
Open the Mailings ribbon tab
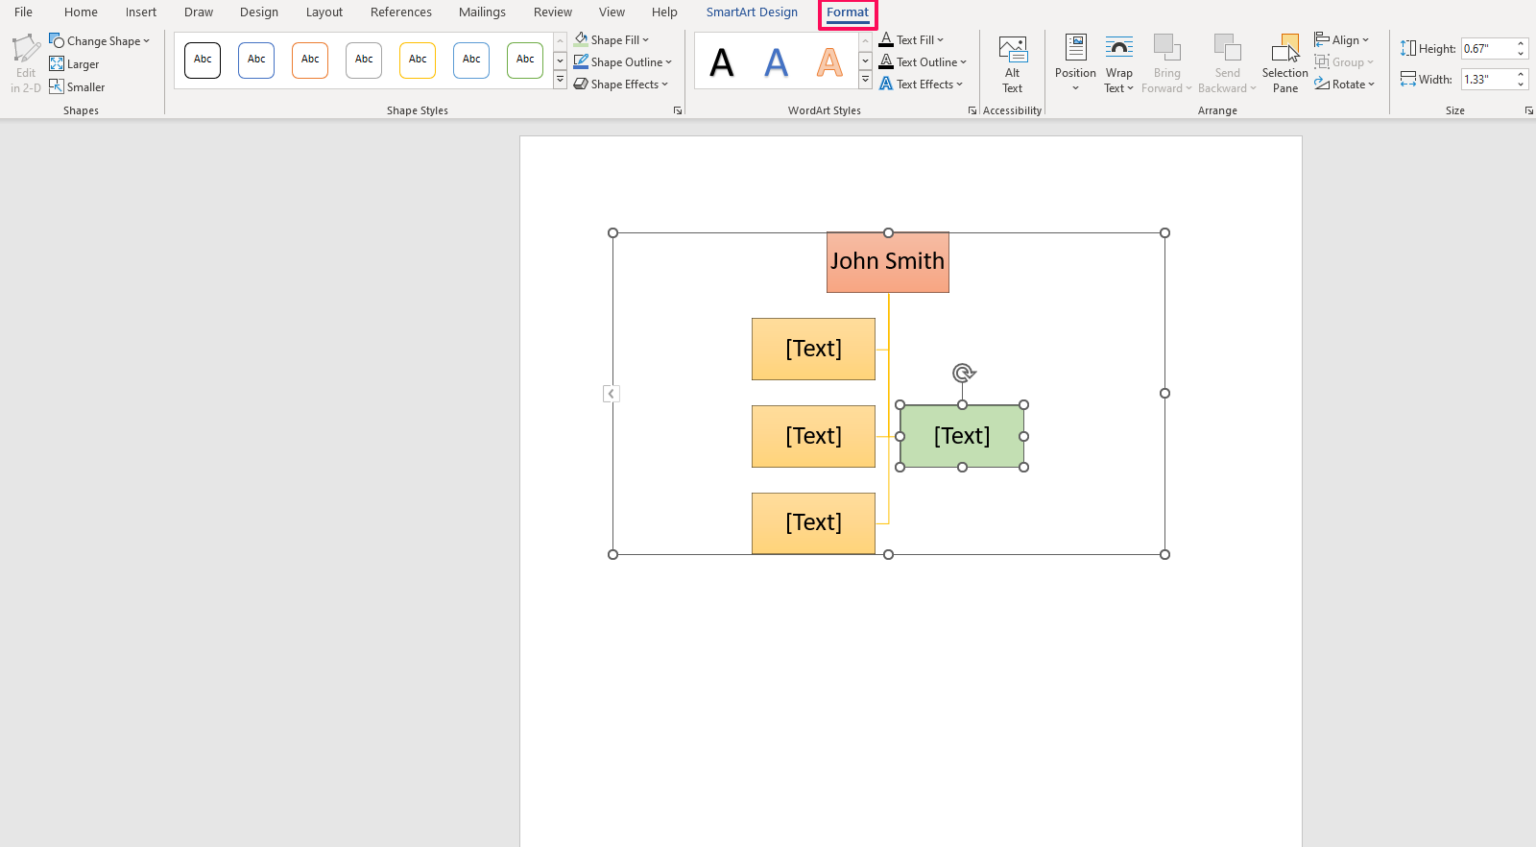(482, 12)
